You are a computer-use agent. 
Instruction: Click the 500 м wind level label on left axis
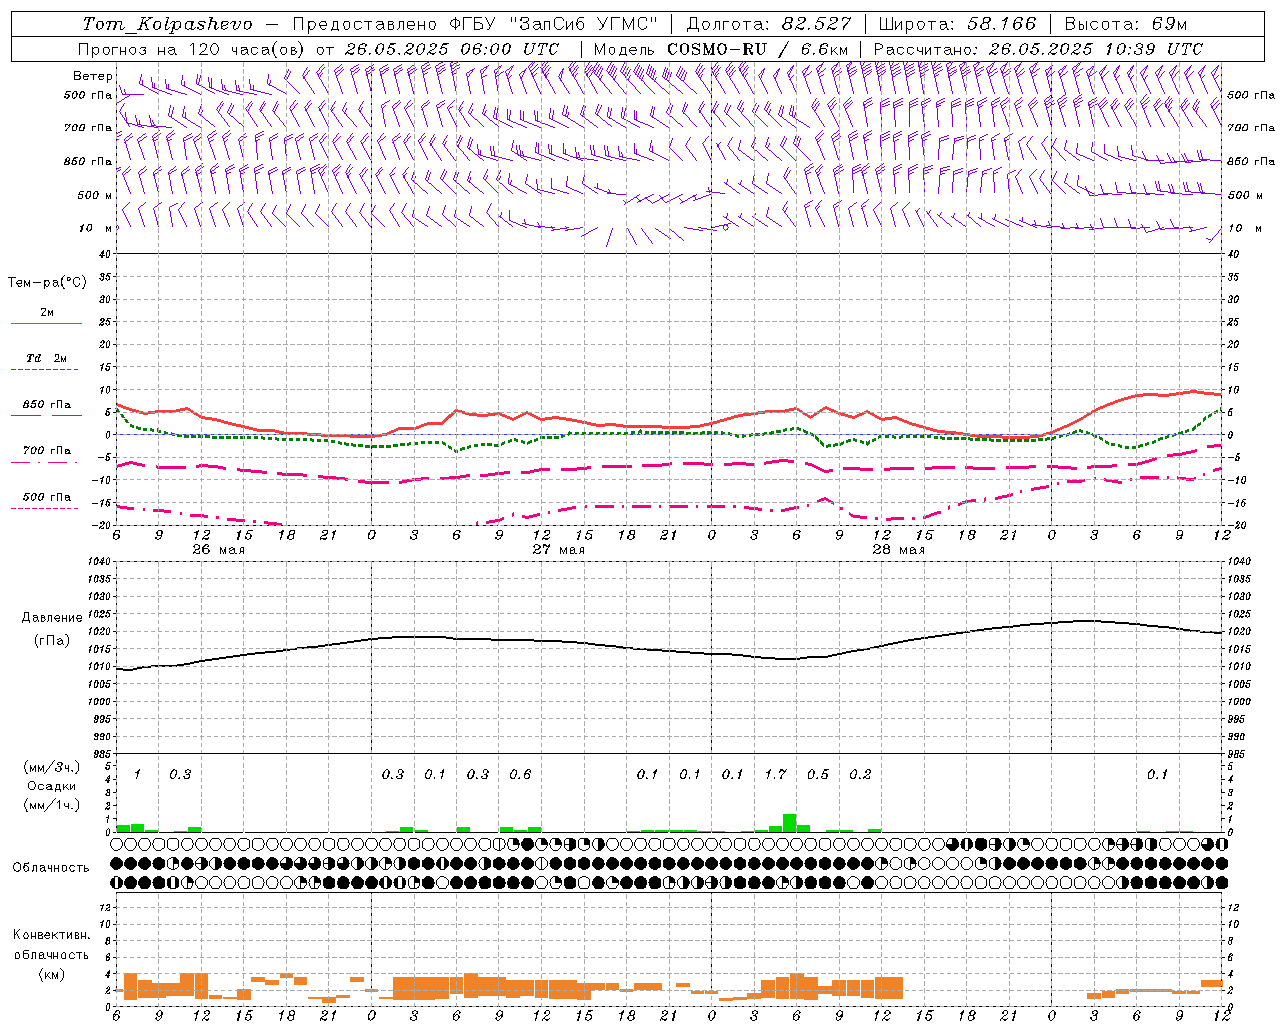(x=95, y=195)
